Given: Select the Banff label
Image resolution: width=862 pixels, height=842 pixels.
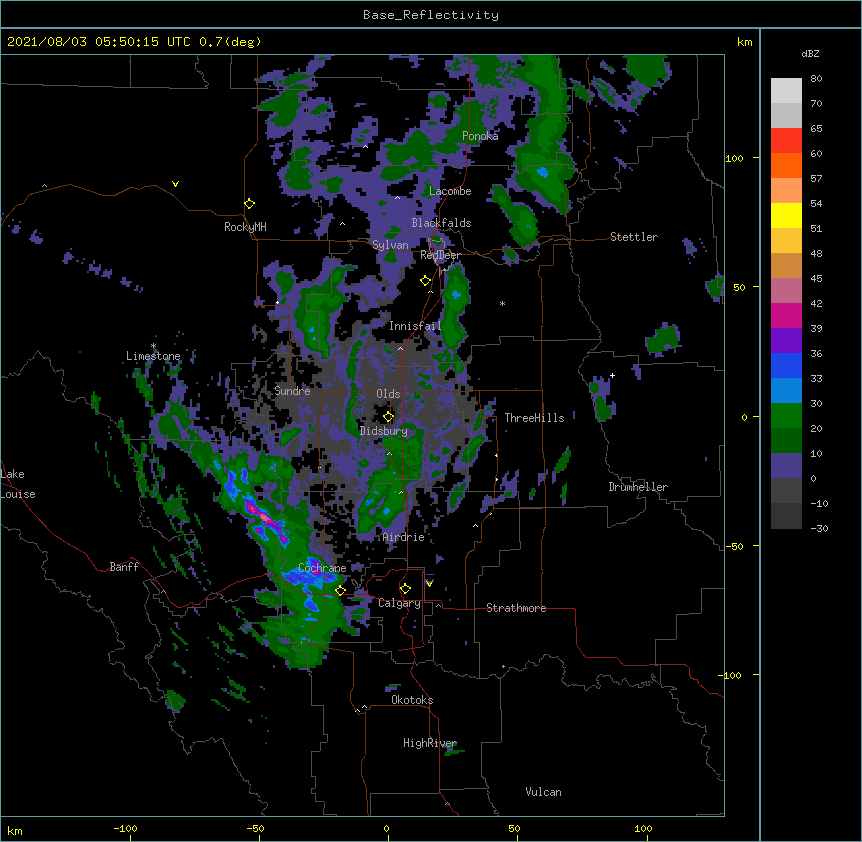Looking at the screenshot, I should (x=124, y=567).
